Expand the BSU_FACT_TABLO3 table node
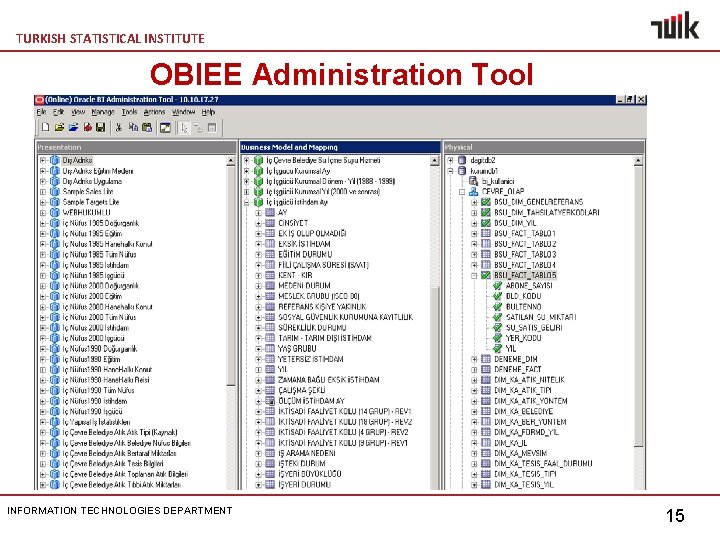Viewport: 720px width, 540px height. (x=474, y=254)
